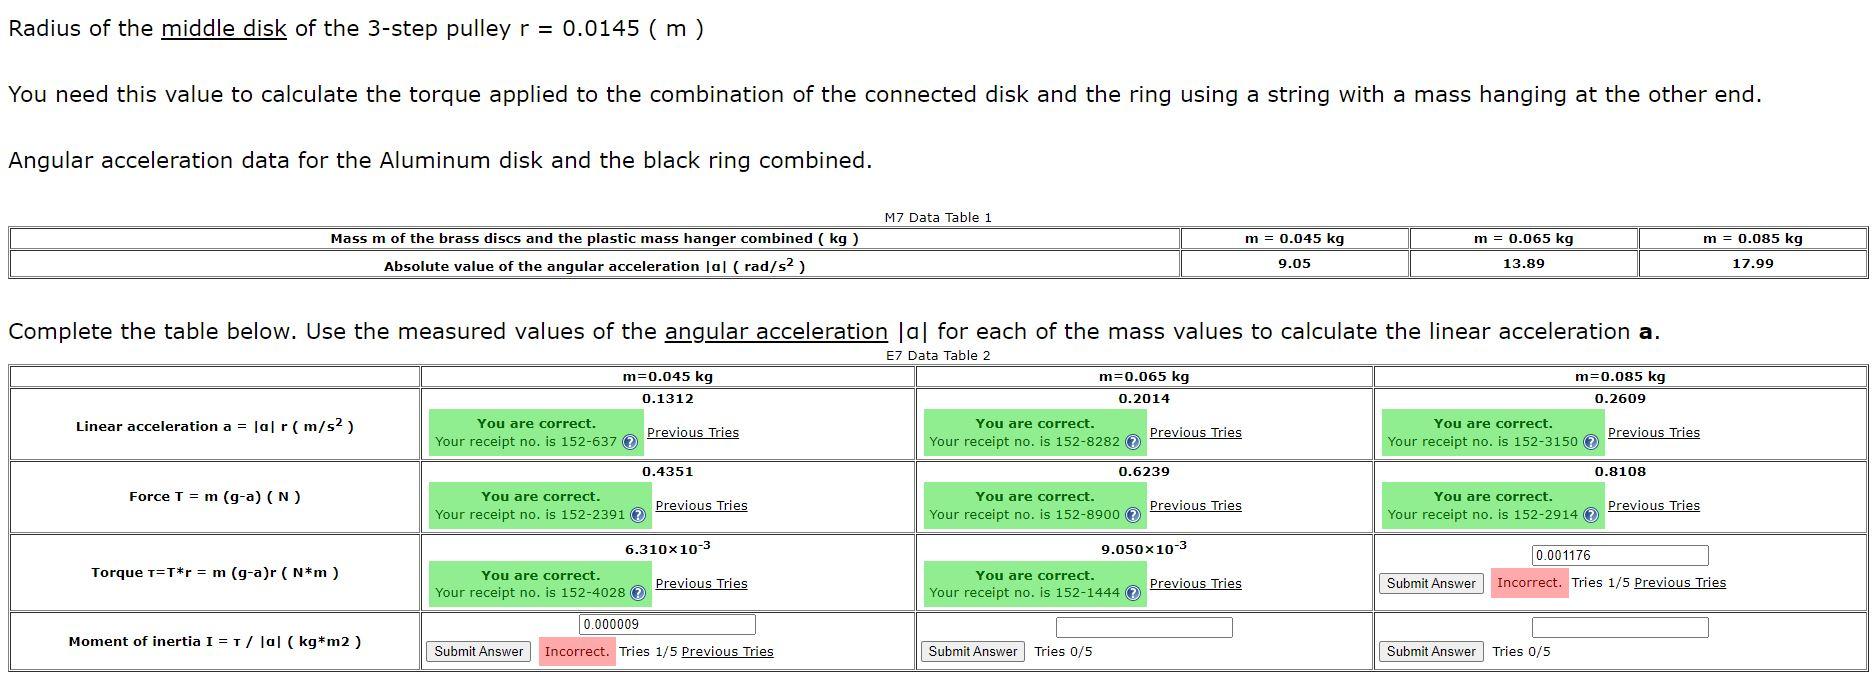Focus empty moment of inertia field for m=0.085 kg

(x=1620, y=628)
